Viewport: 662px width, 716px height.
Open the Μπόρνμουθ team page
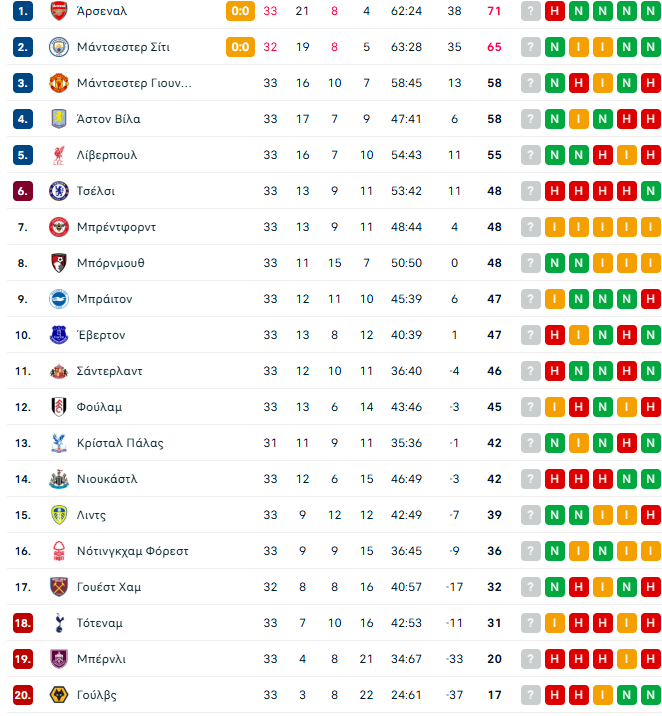(x=110, y=263)
